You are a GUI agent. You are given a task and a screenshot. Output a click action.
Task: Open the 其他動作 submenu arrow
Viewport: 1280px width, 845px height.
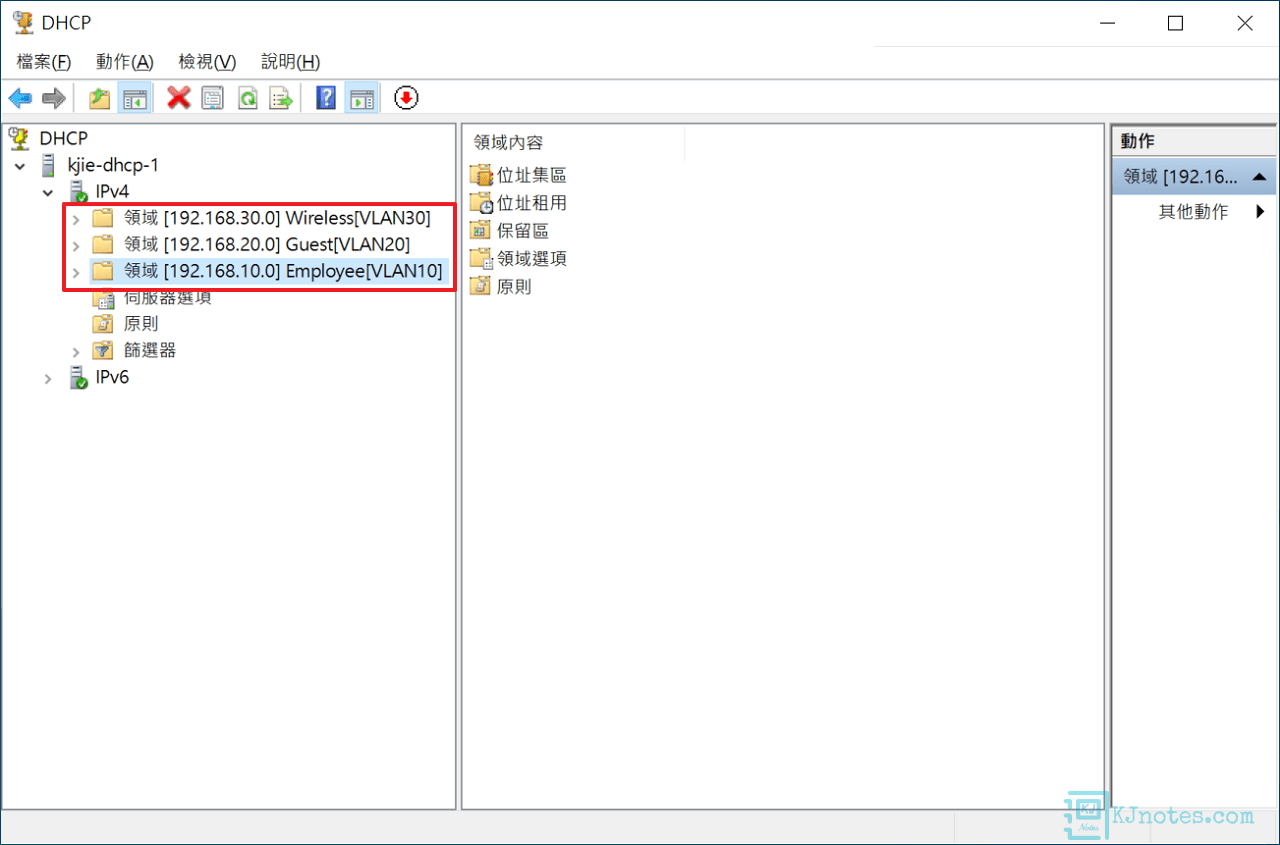click(x=1260, y=212)
